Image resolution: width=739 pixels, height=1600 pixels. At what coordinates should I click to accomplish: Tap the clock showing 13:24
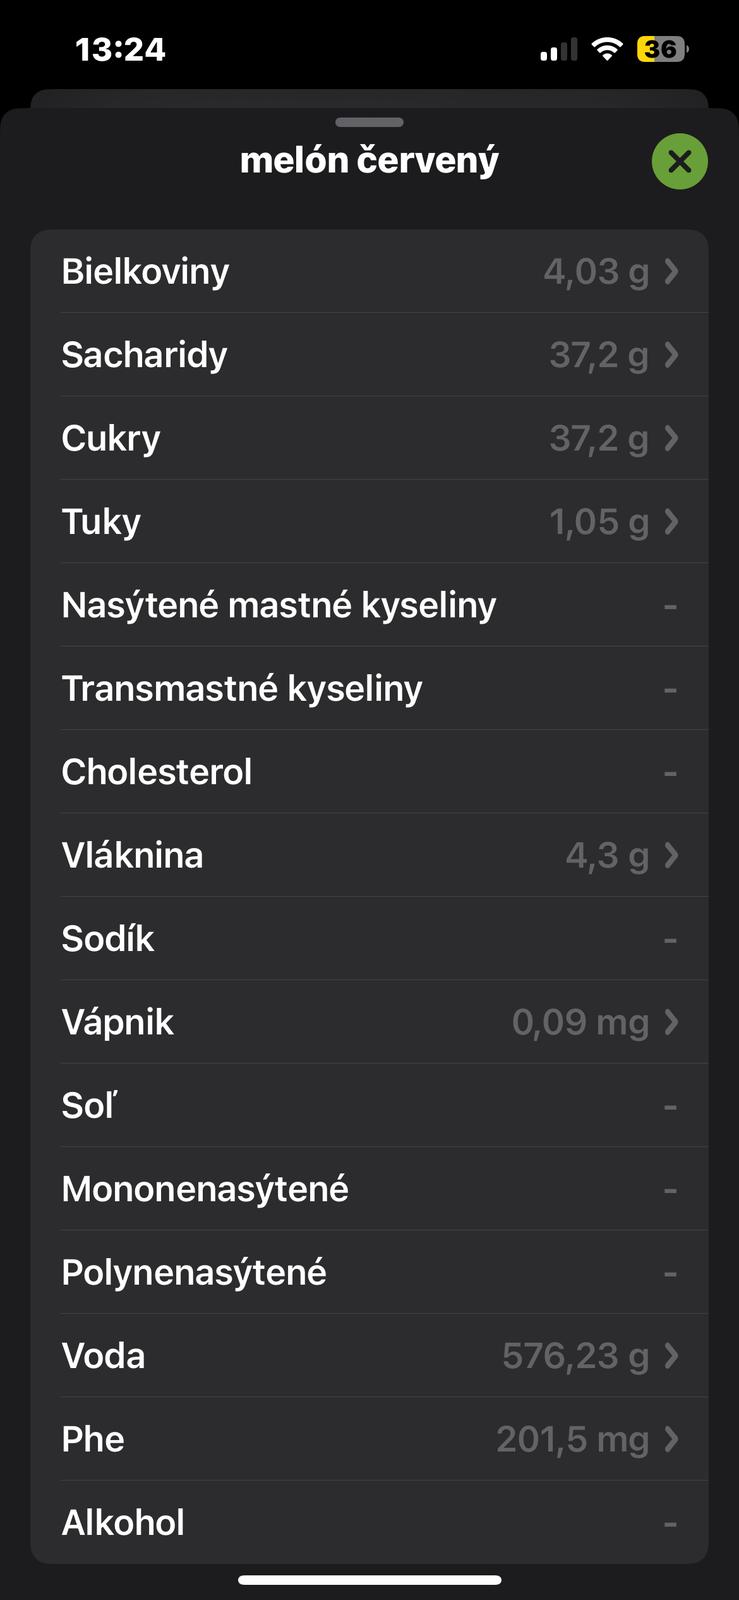(120, 49)
